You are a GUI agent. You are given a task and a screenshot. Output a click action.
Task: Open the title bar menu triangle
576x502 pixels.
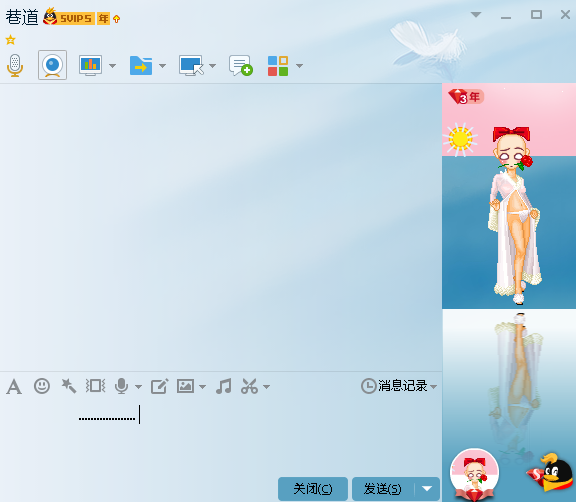[476, 15]
